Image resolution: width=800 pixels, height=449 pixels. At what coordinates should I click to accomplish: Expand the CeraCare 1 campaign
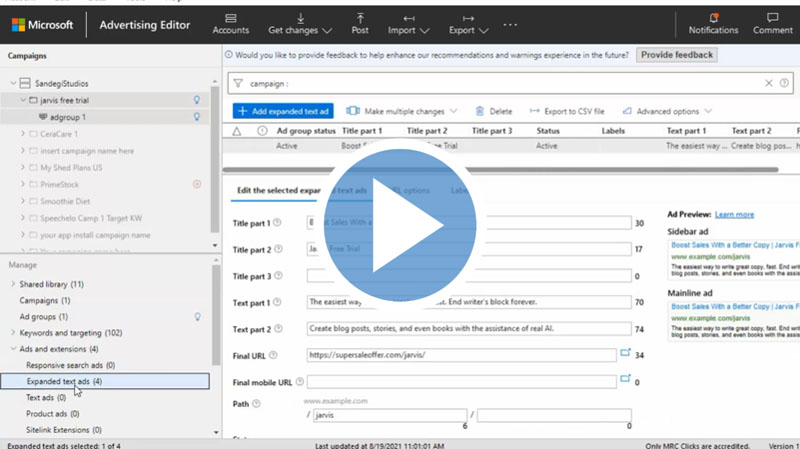tap(23, 134)
